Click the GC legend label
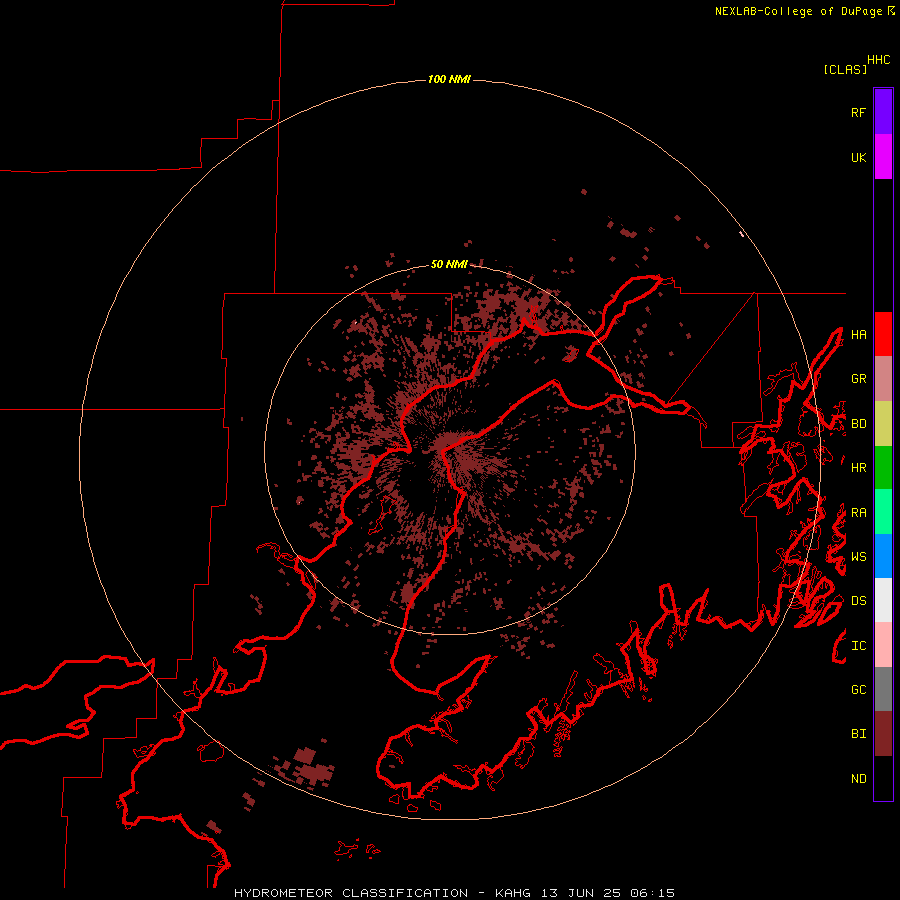This screenshot has height=900, width=900. (x=858, y=690)
